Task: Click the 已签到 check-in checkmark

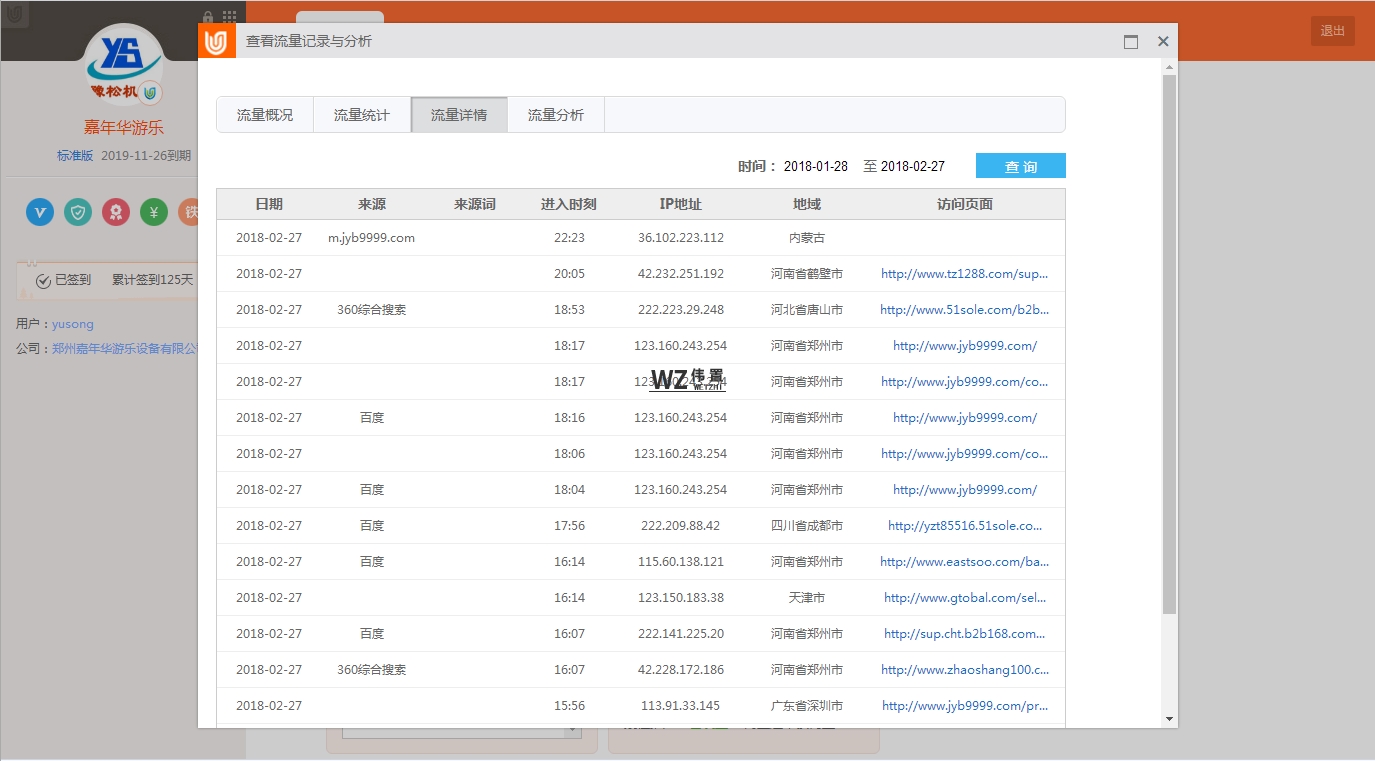Action: click(x=43, y=281)
